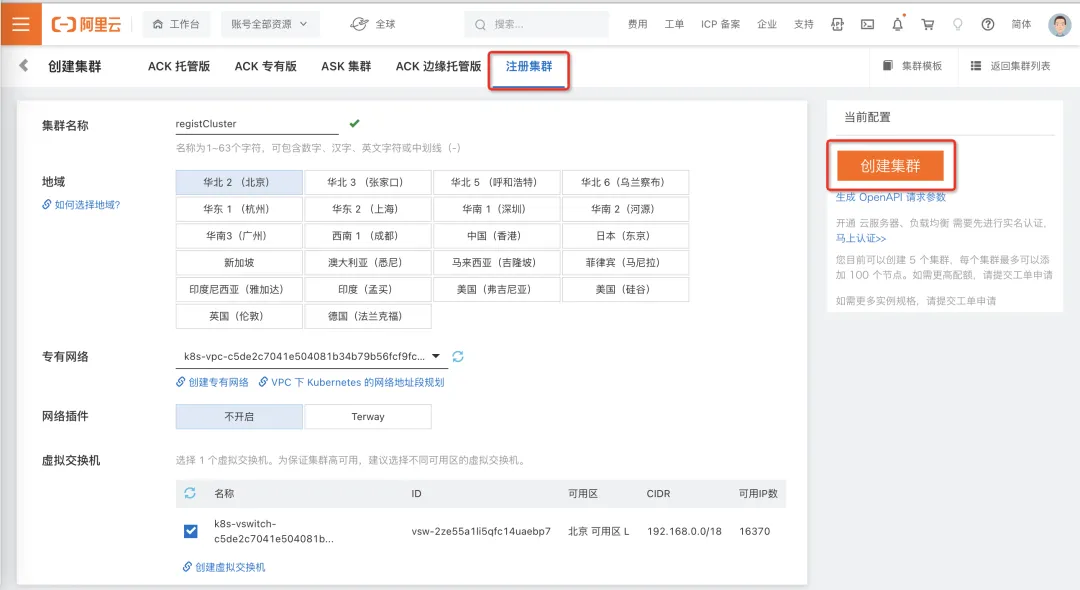Switch to the ASK 集群 tab

(346, 66)
